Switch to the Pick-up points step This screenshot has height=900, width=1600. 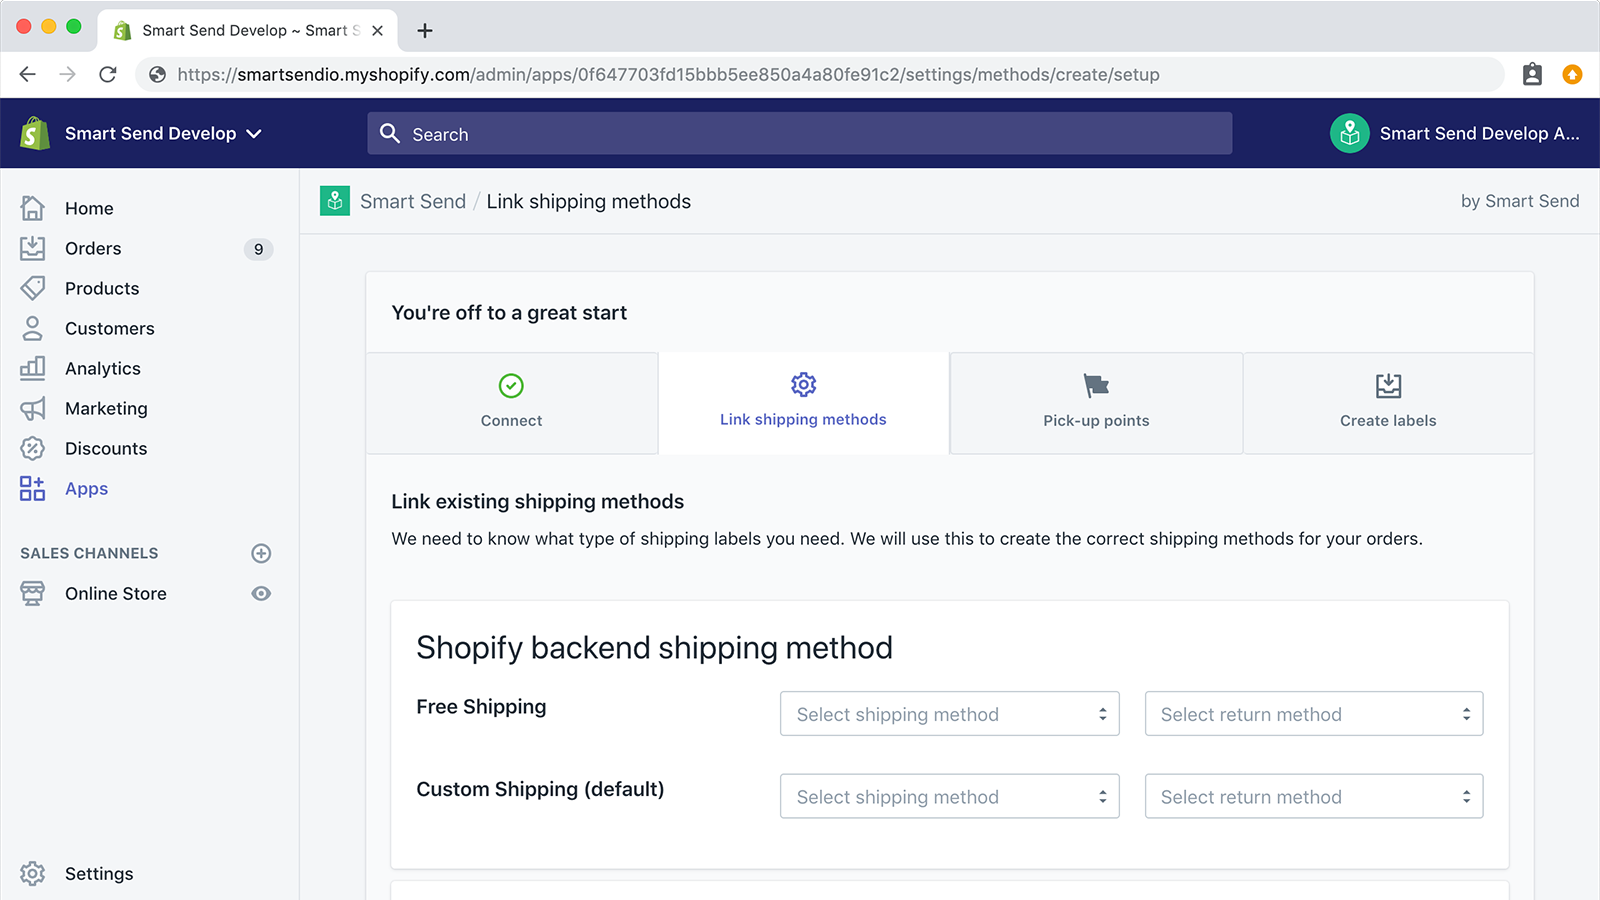[x=1096, y=403]
